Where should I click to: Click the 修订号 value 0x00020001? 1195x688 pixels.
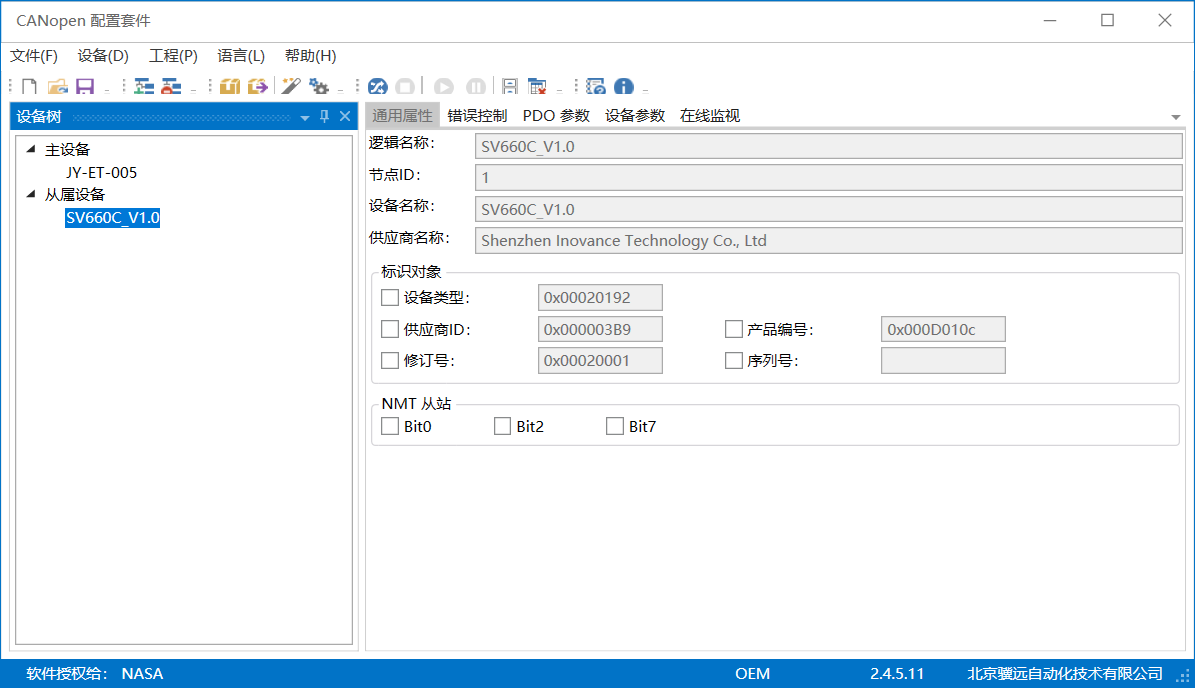(x=600, y=360)
